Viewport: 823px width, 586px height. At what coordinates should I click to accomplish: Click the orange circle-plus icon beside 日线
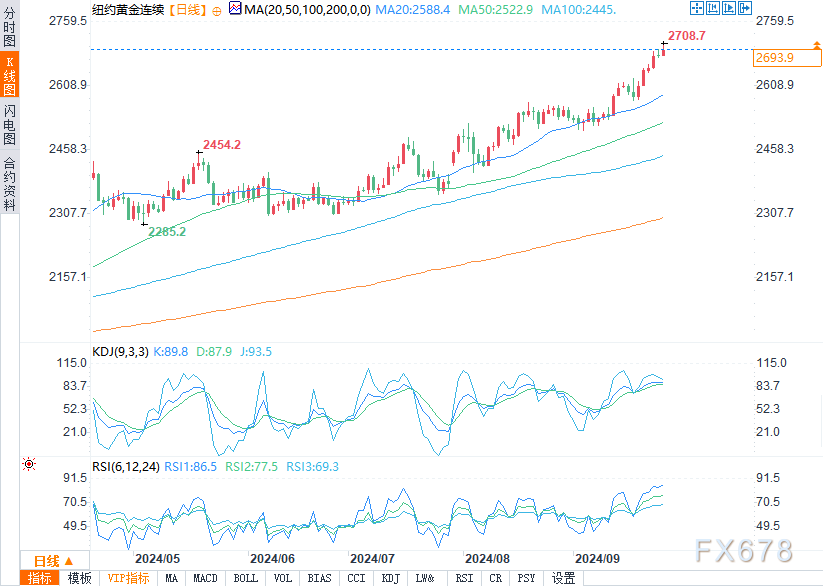pyautogui.click(x=216, y=10)
